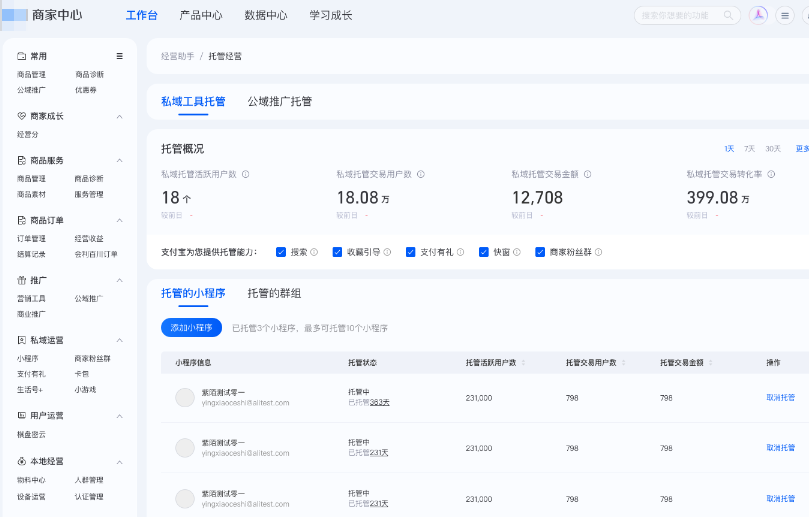Uncheck the 收藏引导 checkbox
The height and width of the screenshot is (517, 809).
(337, 252)
